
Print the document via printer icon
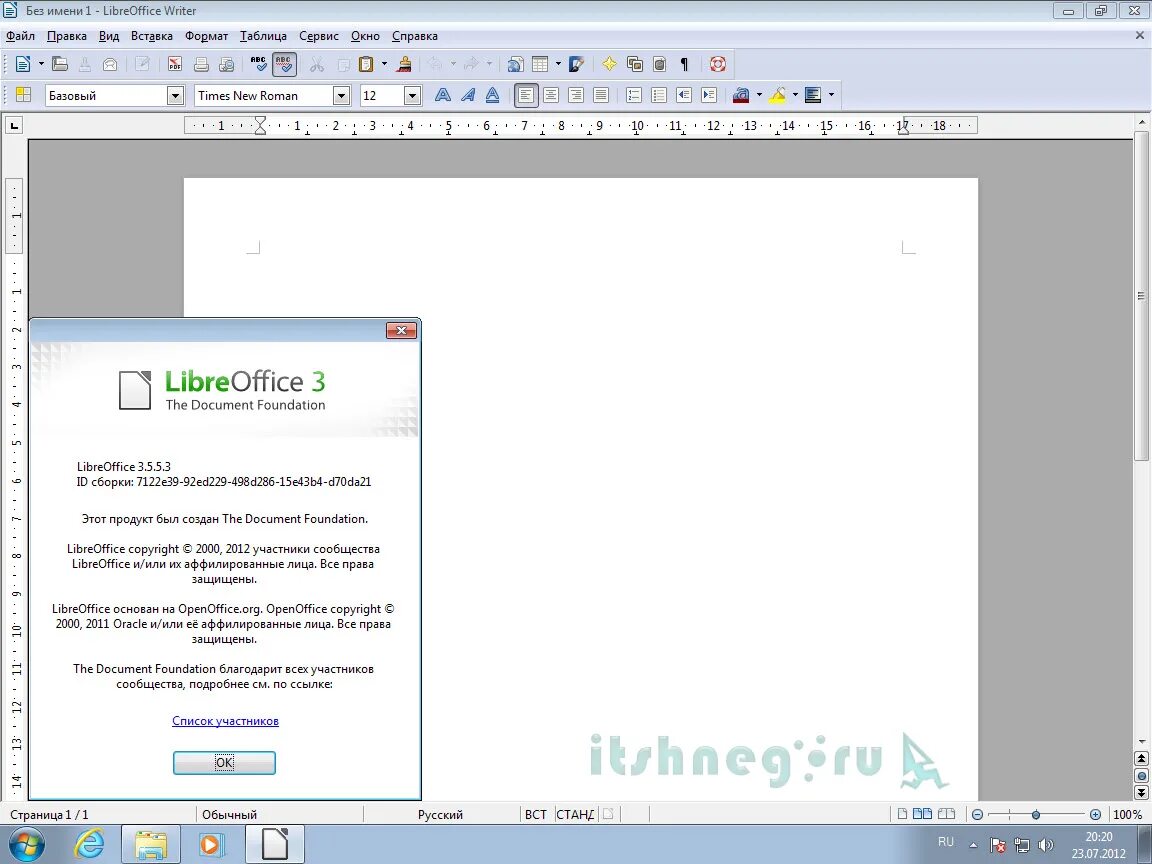pyautogui.click(x=201, y=64)
